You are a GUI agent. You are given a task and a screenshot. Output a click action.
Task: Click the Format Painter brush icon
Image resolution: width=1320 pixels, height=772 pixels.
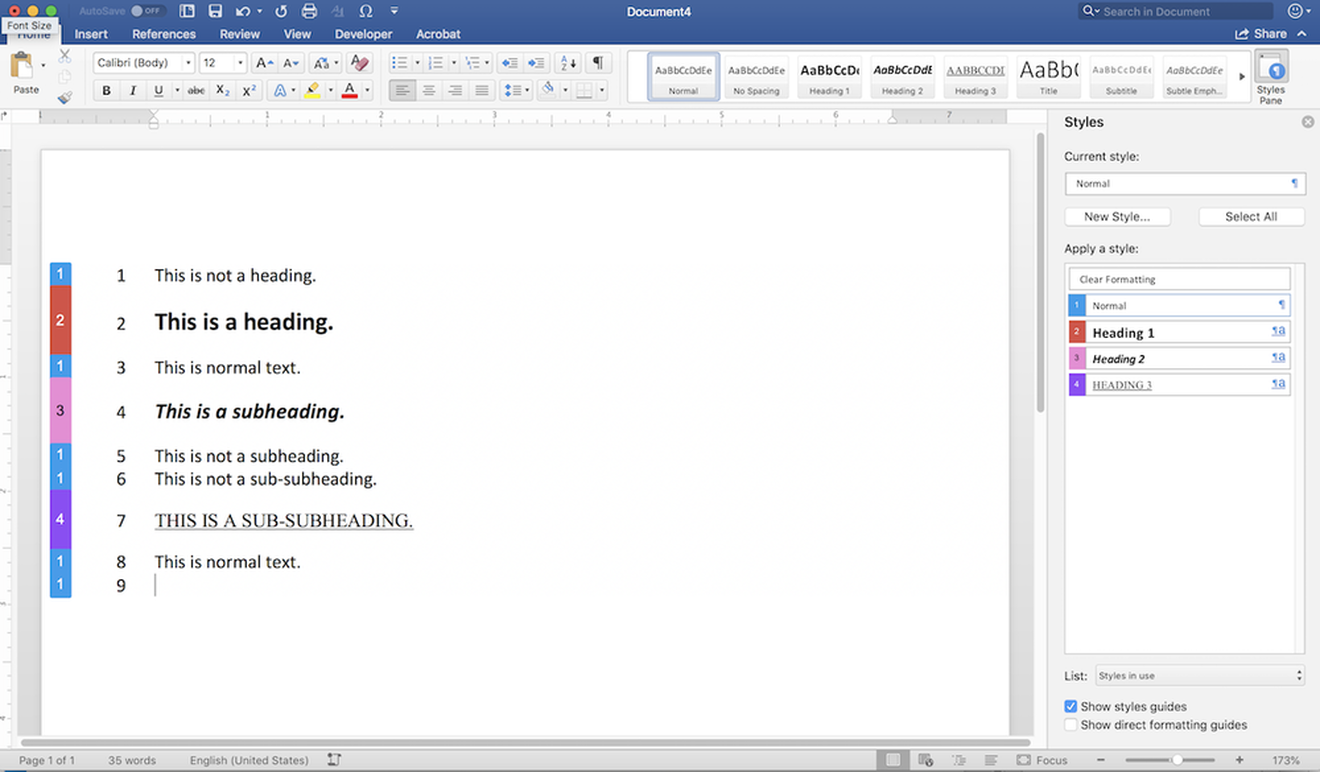click(x=65, y=98)
